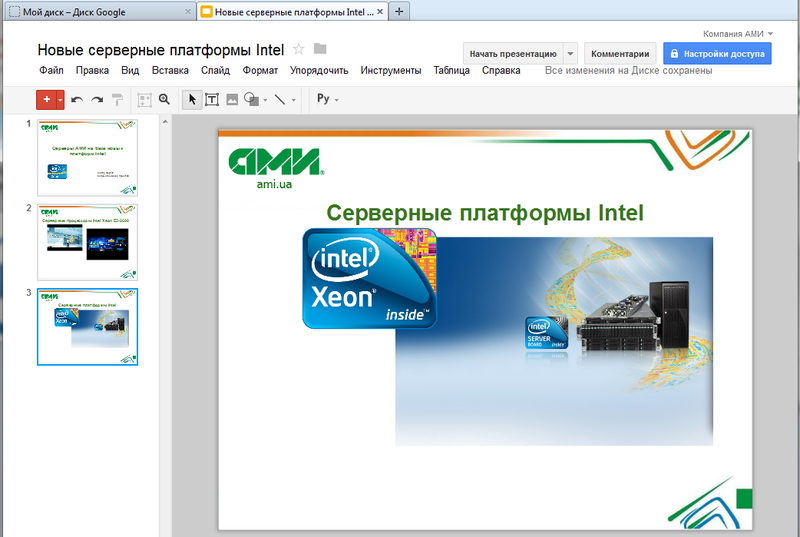Close the Мой диск browser tab
This screenshot has width=800, height=537.
(188, 11)
